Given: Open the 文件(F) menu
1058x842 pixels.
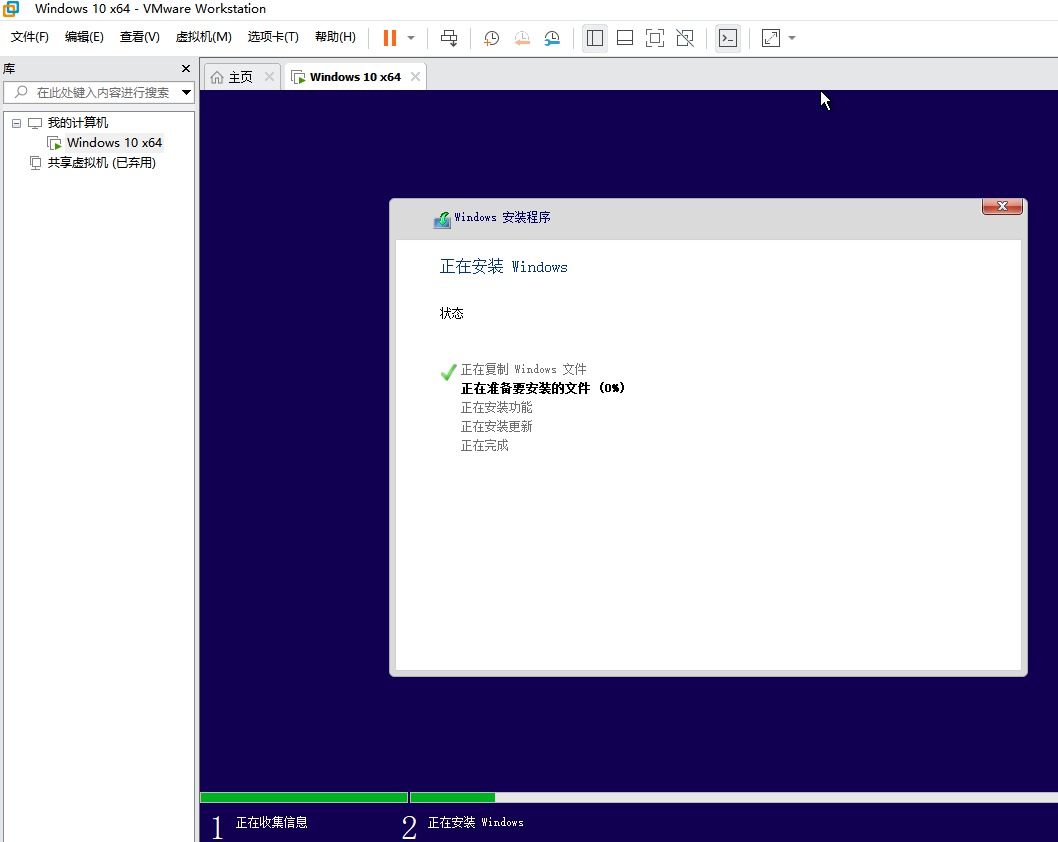Looking at the screenshot, I should coord(30,36).
